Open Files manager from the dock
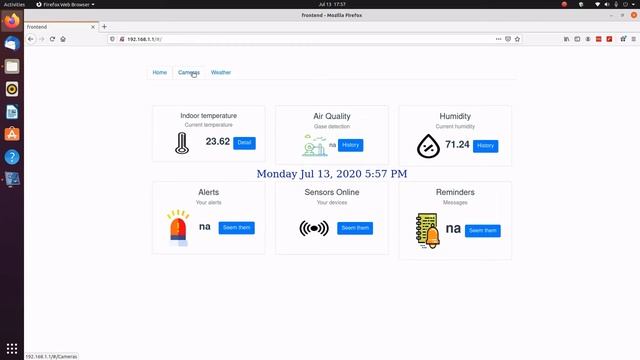640x360 pixels. [x=12, y=66]
